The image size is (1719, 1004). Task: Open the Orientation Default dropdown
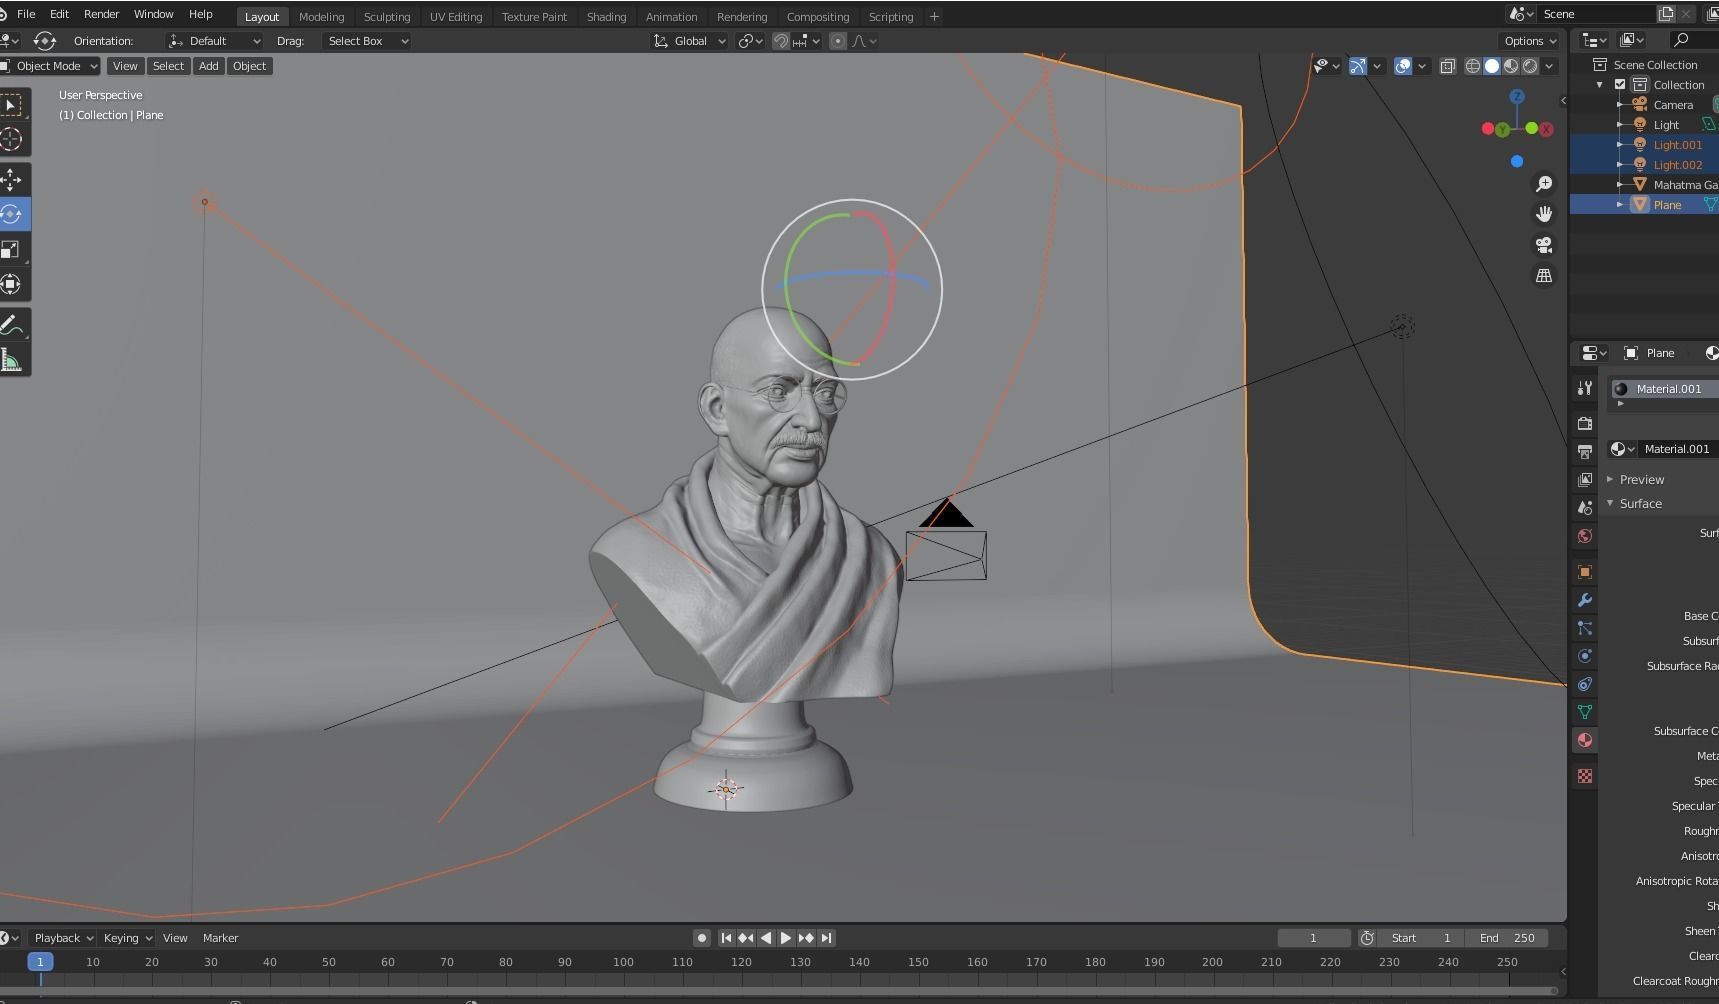click(x=215, y=41)
